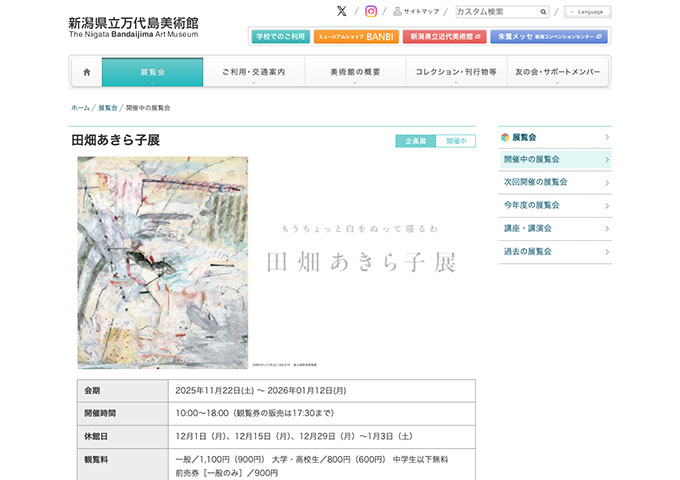Click the サイトマップ person icon

coord(397,11)
